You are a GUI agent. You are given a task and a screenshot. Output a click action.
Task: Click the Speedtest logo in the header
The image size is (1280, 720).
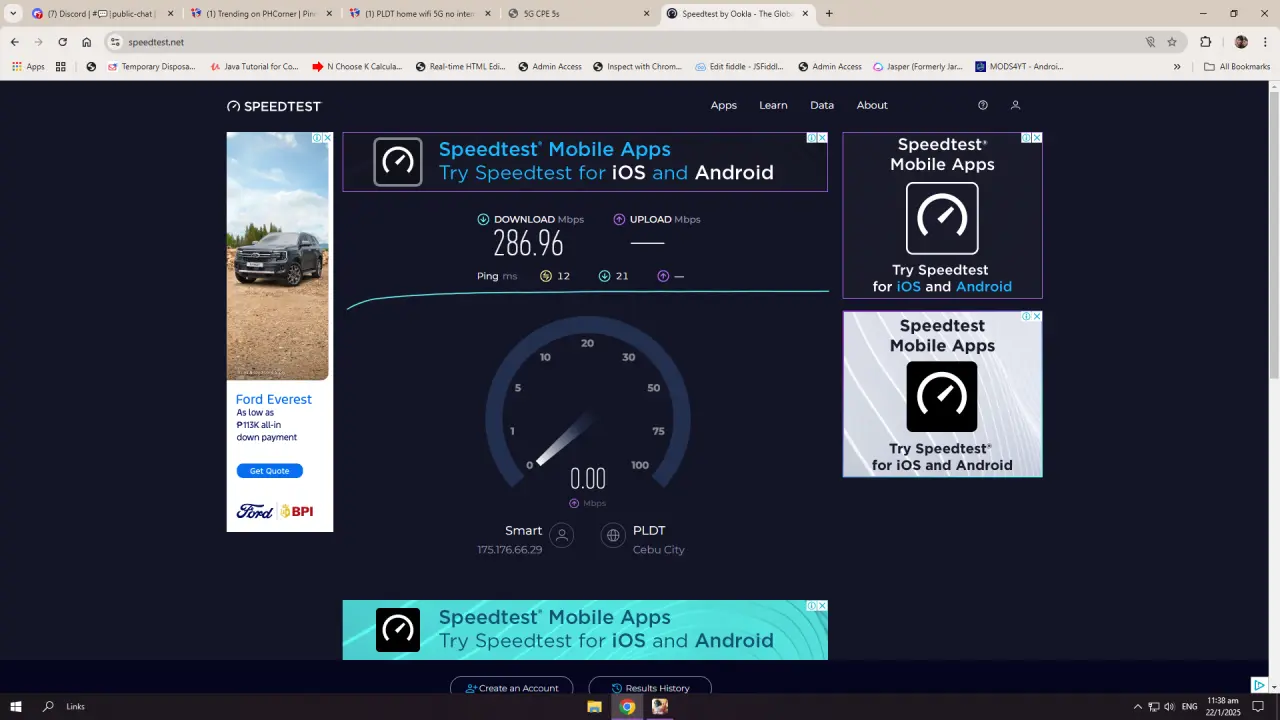pos(274,106)
